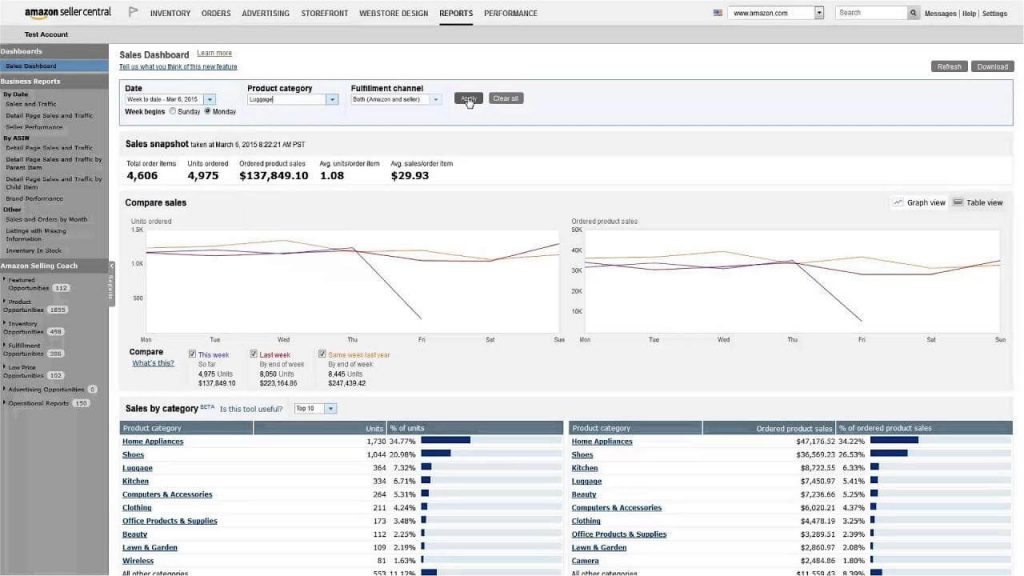Select Monday as week start
The width and height of the screenshot is (1024, 576).
pyautogui.click(x=208, y=112)
